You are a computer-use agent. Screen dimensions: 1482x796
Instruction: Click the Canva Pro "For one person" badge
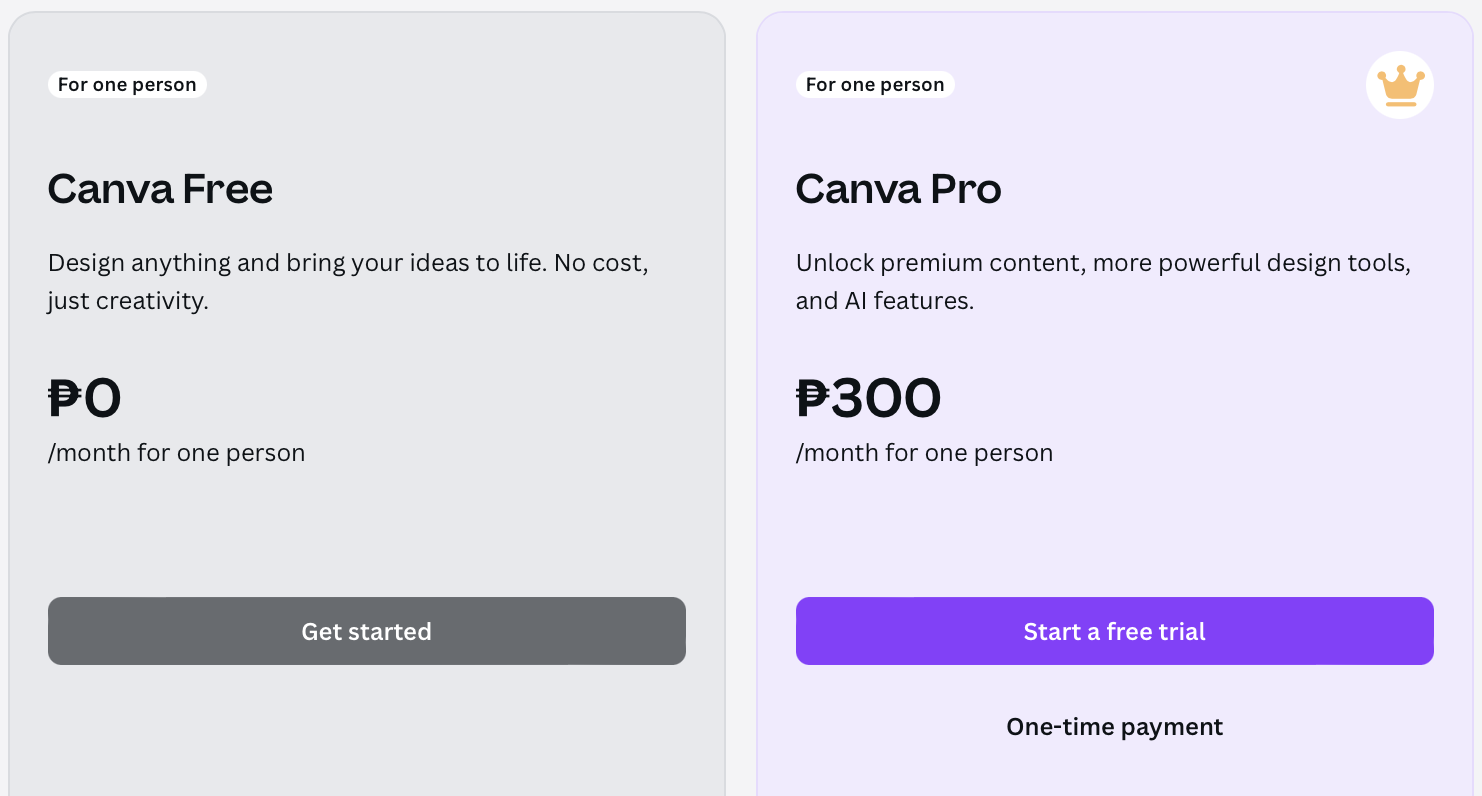875,85
